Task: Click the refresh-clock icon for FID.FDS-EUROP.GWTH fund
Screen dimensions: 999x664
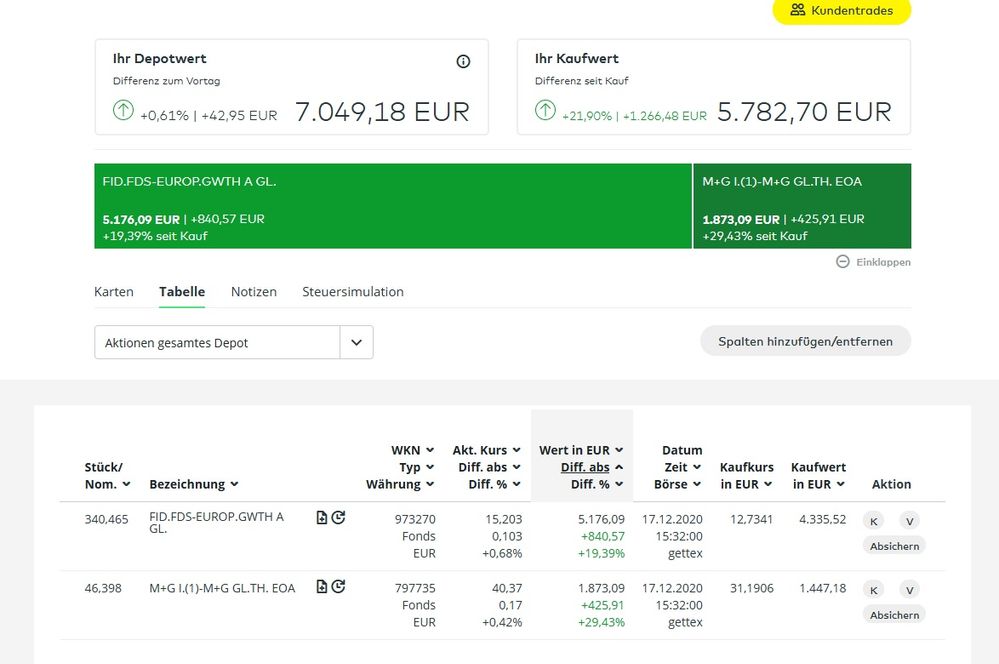Action: pos(338,517)
